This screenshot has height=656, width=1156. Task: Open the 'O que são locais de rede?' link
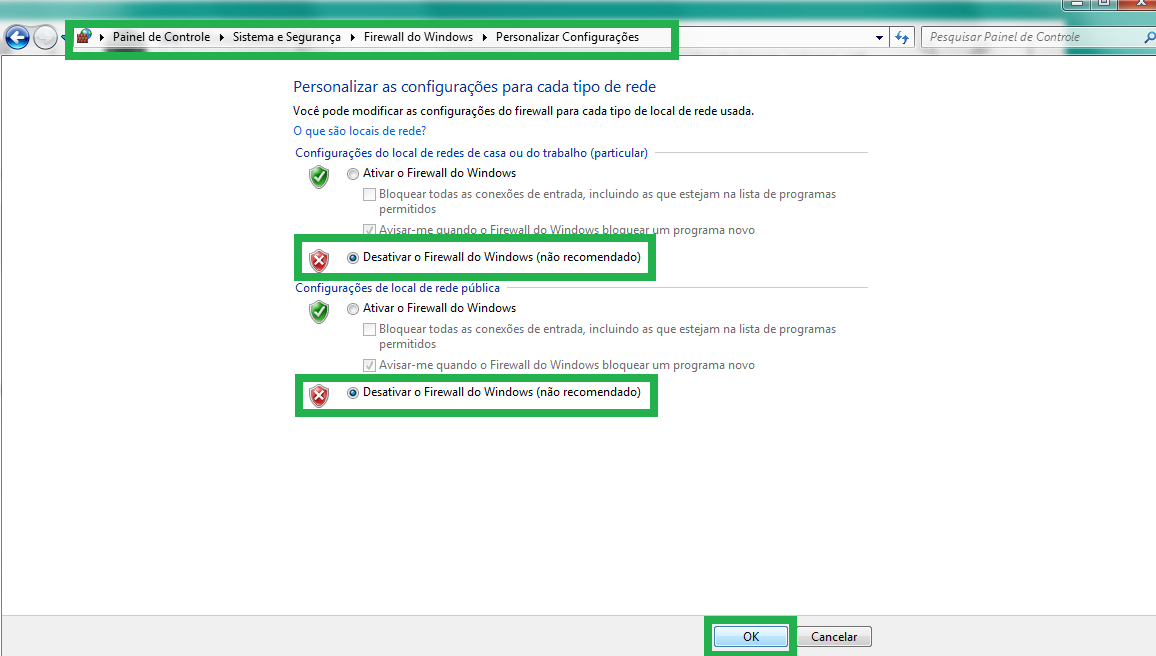pyautogui.click(x=360, y=130)
